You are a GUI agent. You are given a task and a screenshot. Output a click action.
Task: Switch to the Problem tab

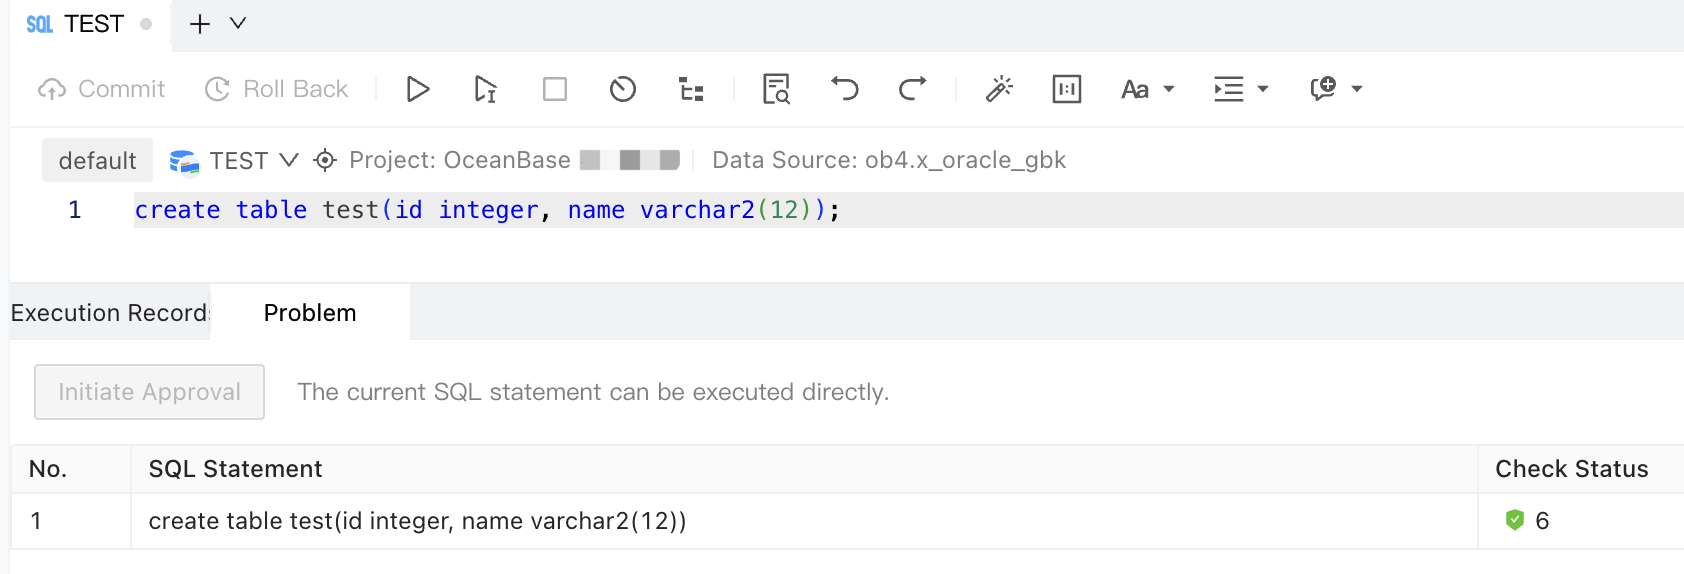[x=310, y=313]
